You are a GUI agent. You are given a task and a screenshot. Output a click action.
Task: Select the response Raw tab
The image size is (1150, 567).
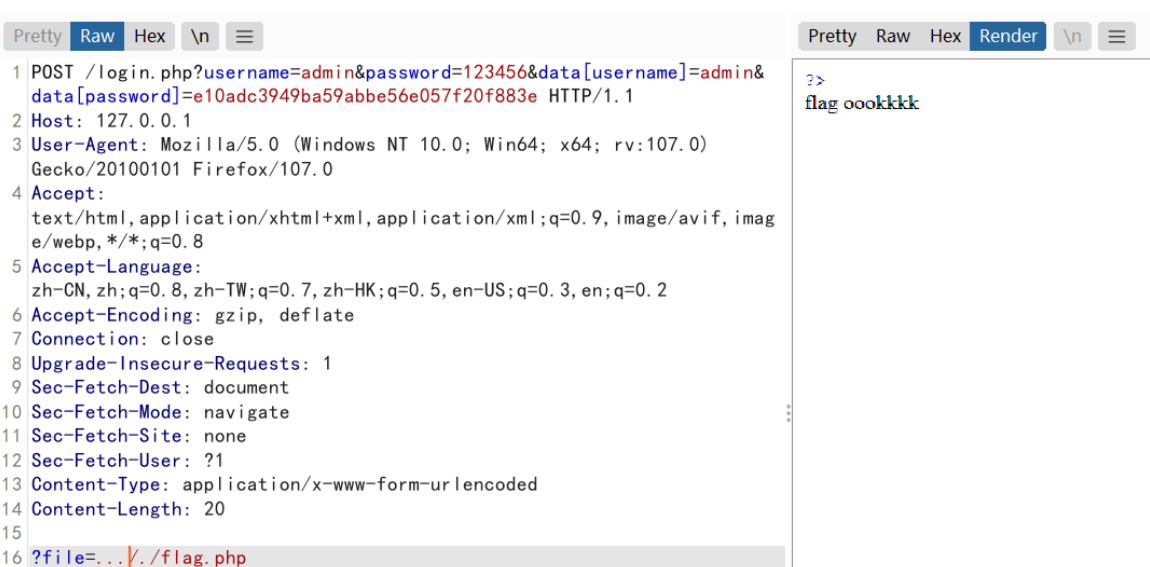(x=893, y=36)
